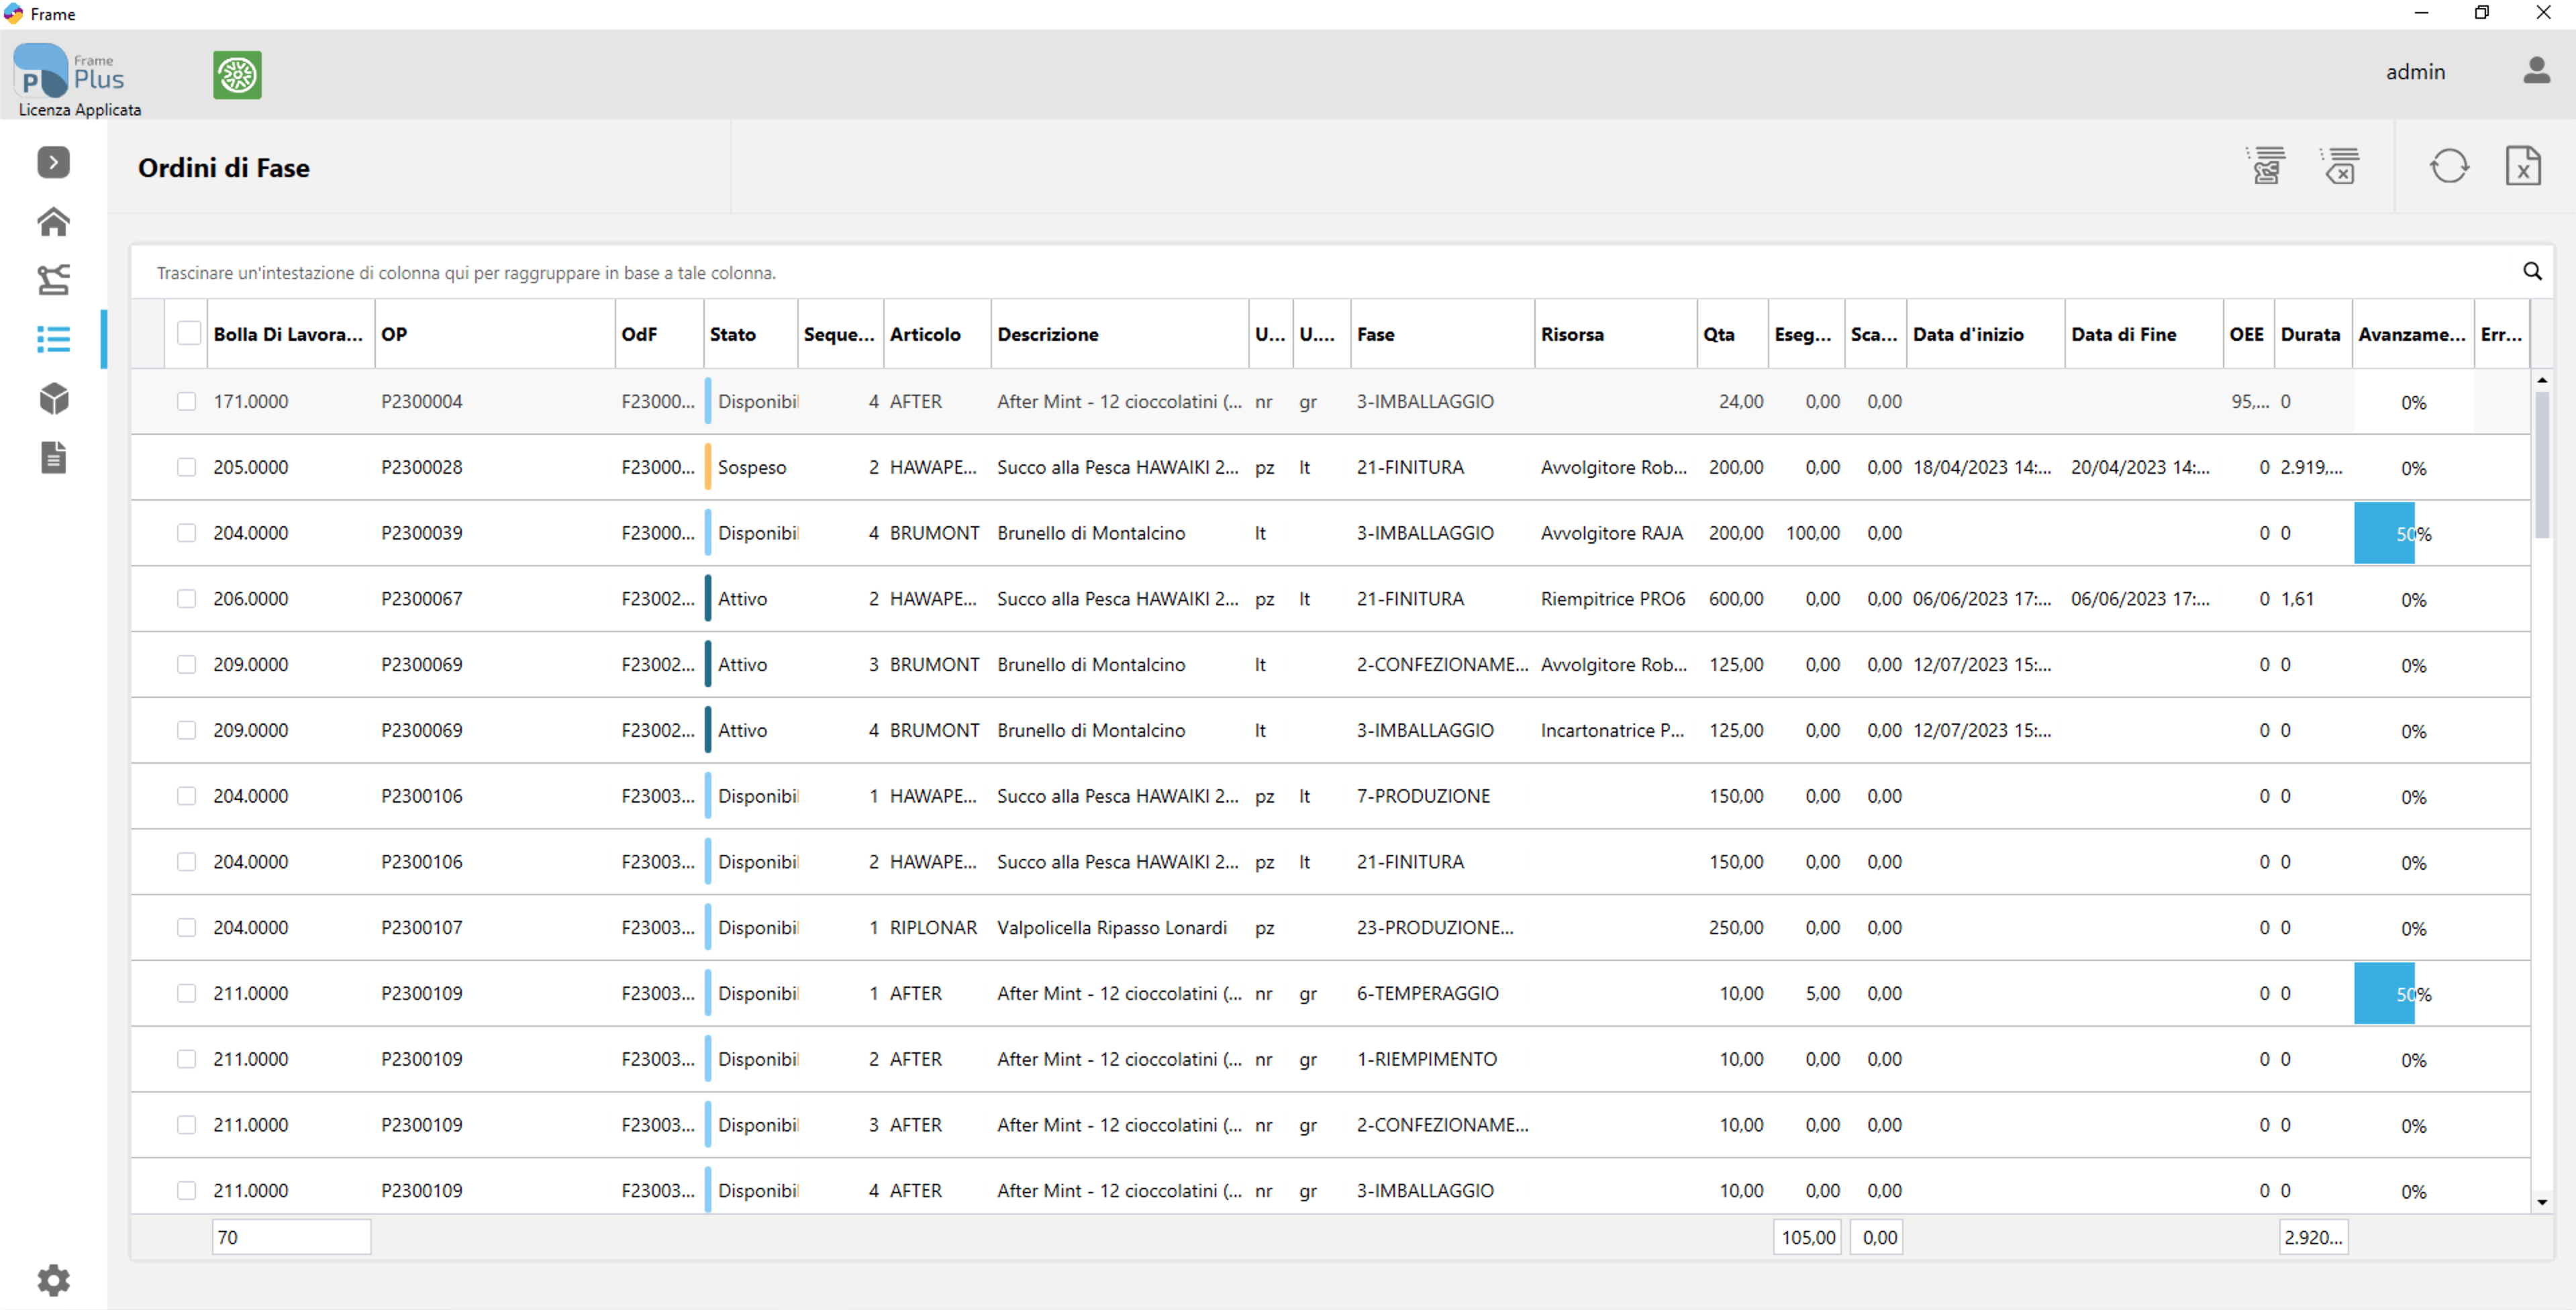Check the row for OP P2300039

(x=186, y=533)
